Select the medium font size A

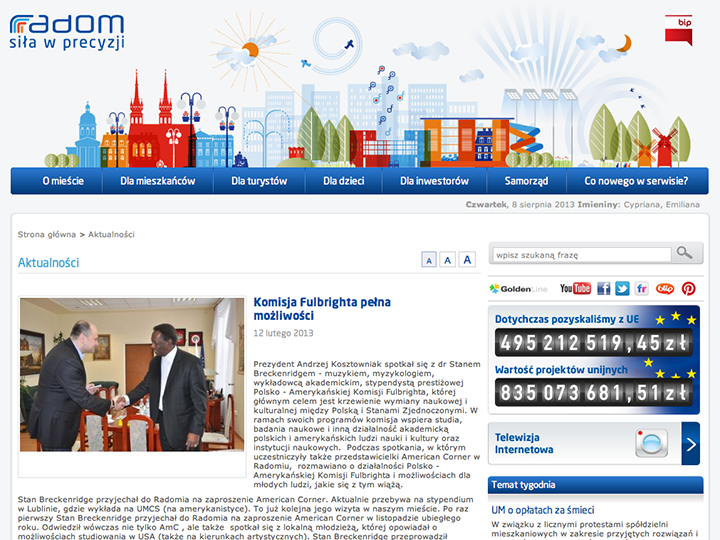(x=447, y=260)
